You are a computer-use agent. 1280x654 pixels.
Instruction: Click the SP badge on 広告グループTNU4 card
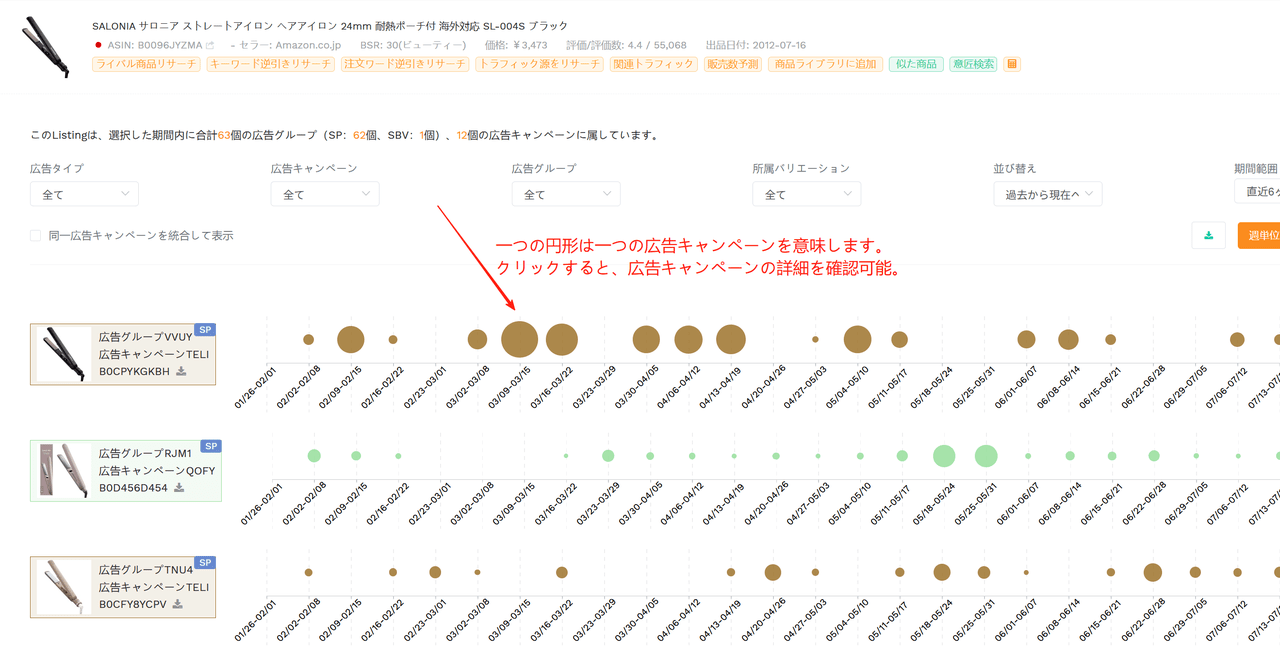205,563
